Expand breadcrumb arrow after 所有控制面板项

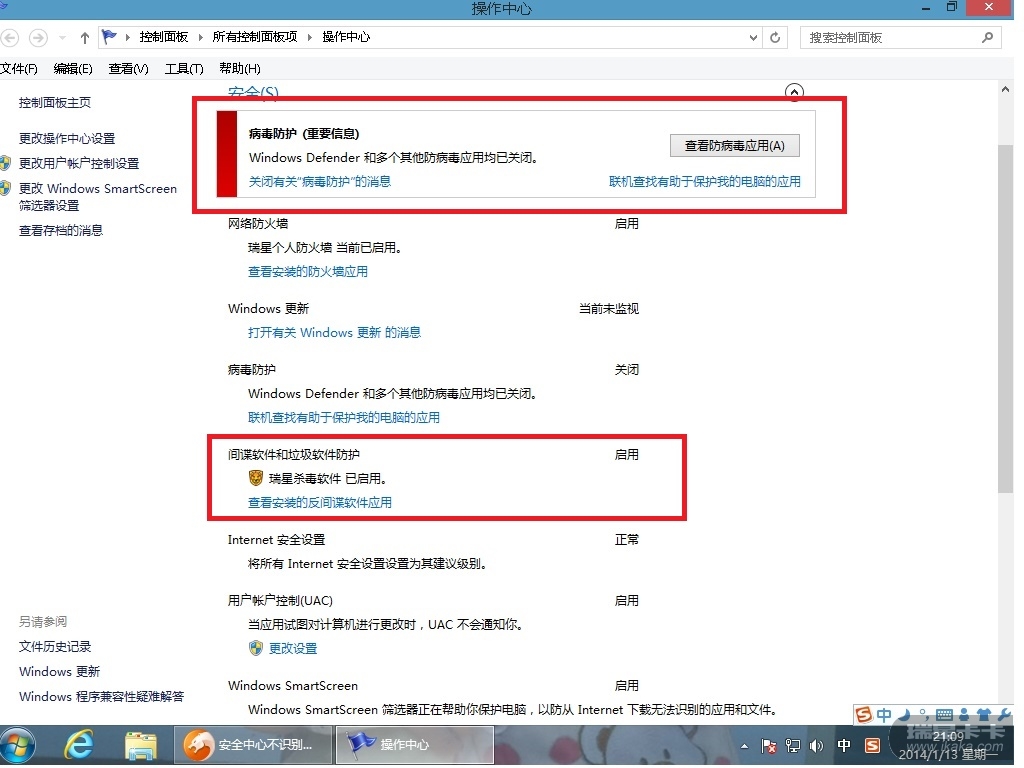310,37
